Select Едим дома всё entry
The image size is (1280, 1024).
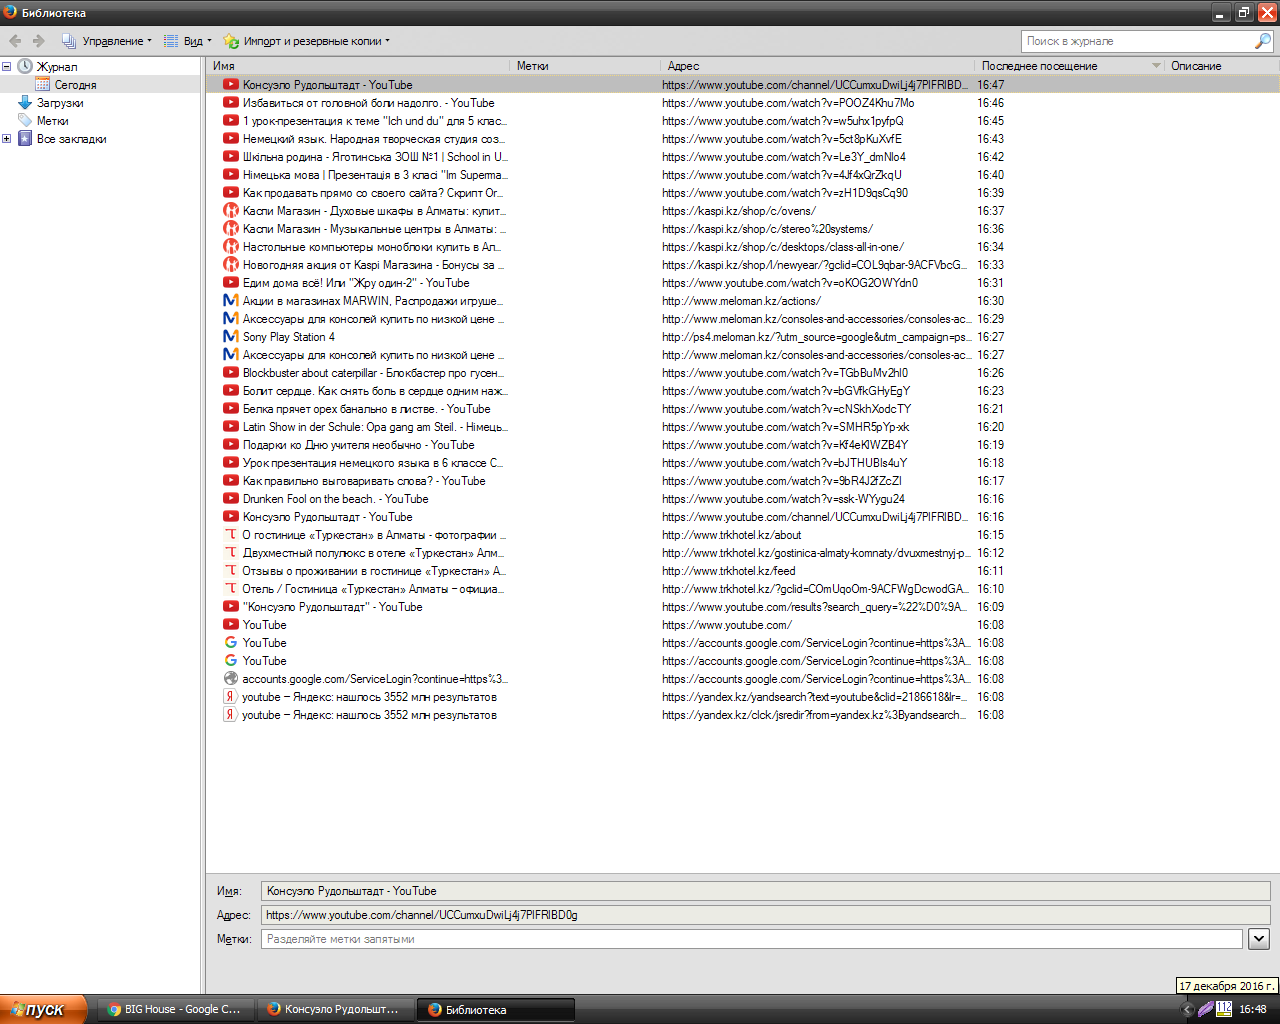click(742, 283)
